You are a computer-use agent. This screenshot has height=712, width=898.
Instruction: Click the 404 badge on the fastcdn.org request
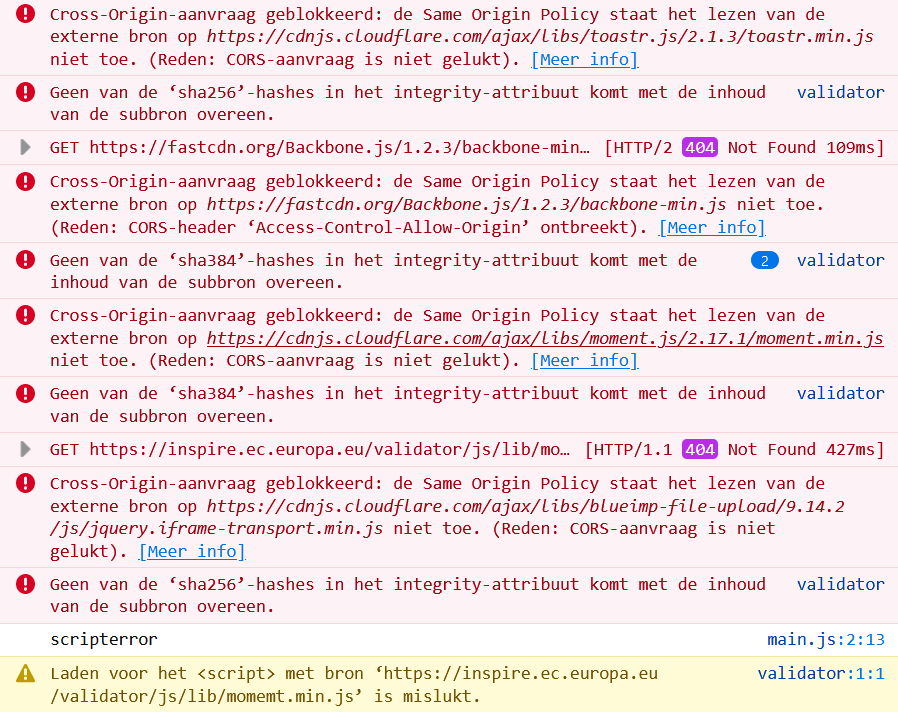pyautogui.click(x=699, y=147)
